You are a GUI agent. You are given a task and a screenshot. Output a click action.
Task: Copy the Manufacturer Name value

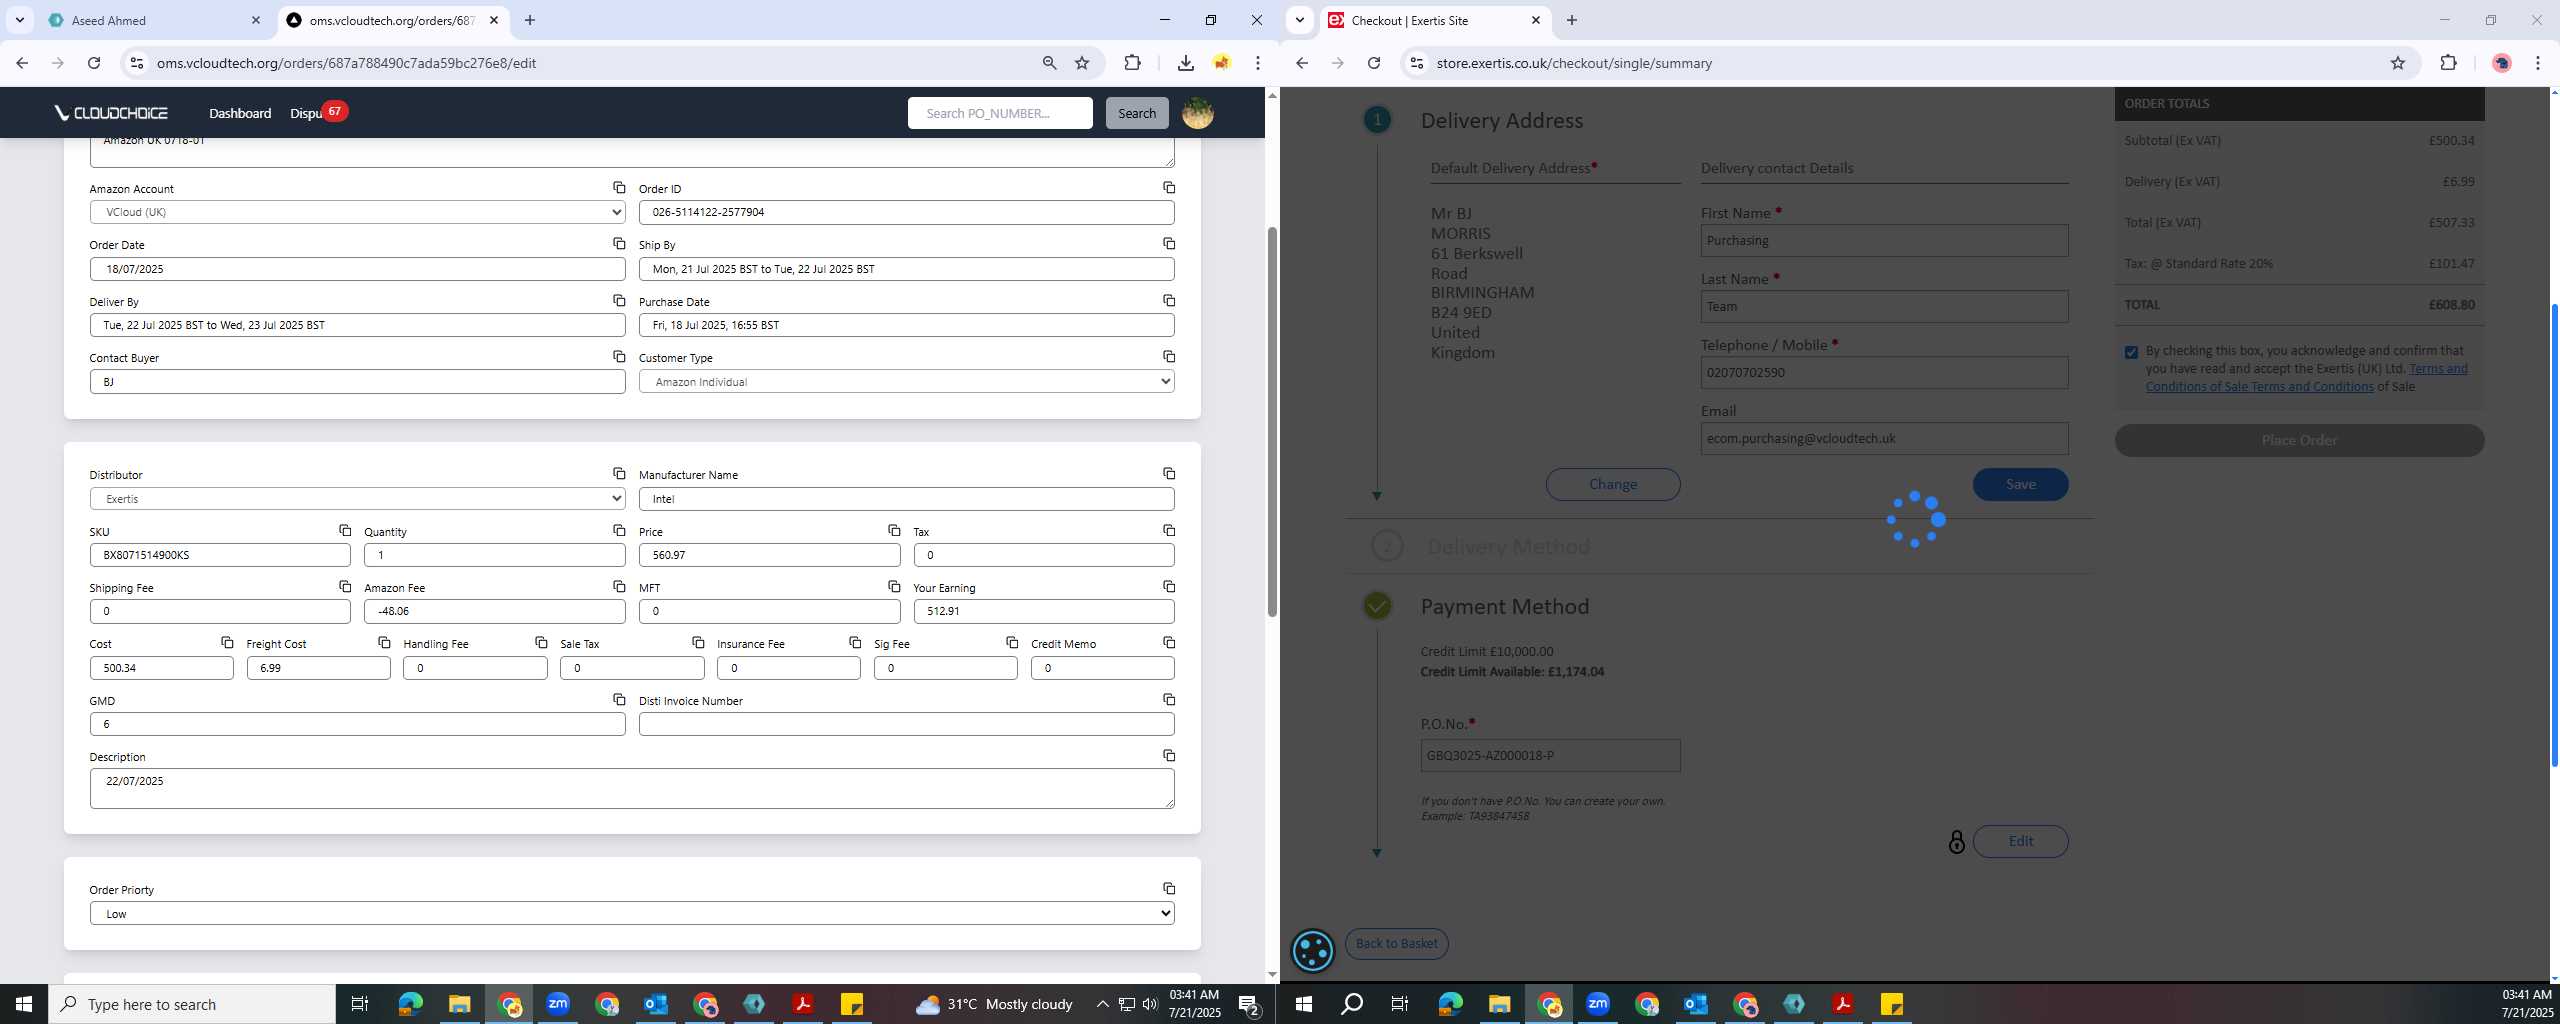point(1168,474)
